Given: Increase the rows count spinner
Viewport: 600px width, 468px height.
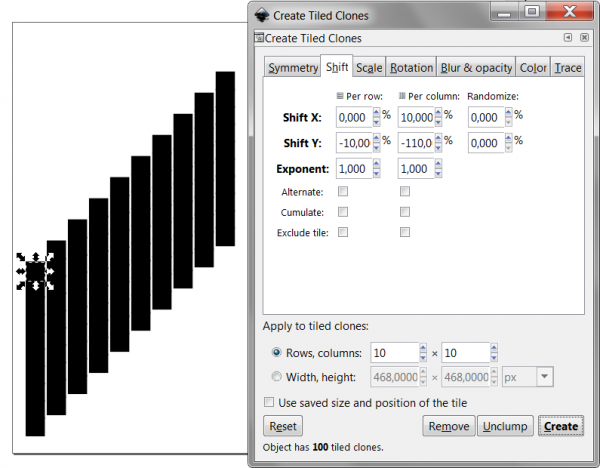Looking at the screenshot, I should (x=423, y=348).
